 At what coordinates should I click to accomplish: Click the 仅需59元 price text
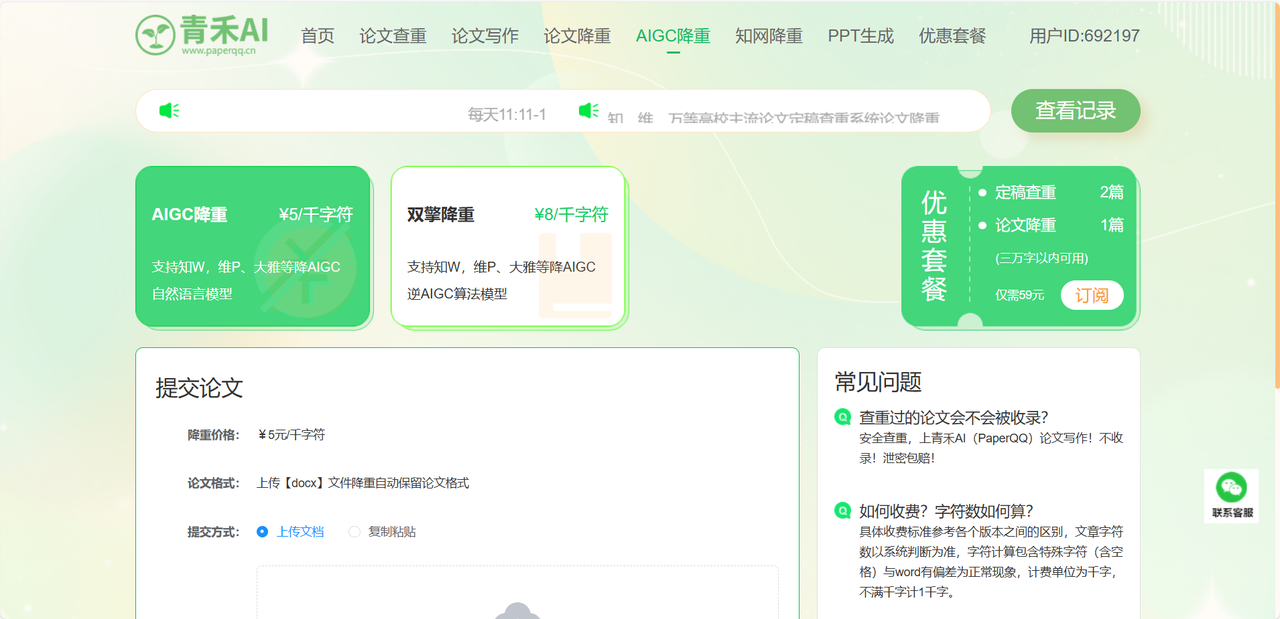pyautogui.click(x=1019, y=295)
